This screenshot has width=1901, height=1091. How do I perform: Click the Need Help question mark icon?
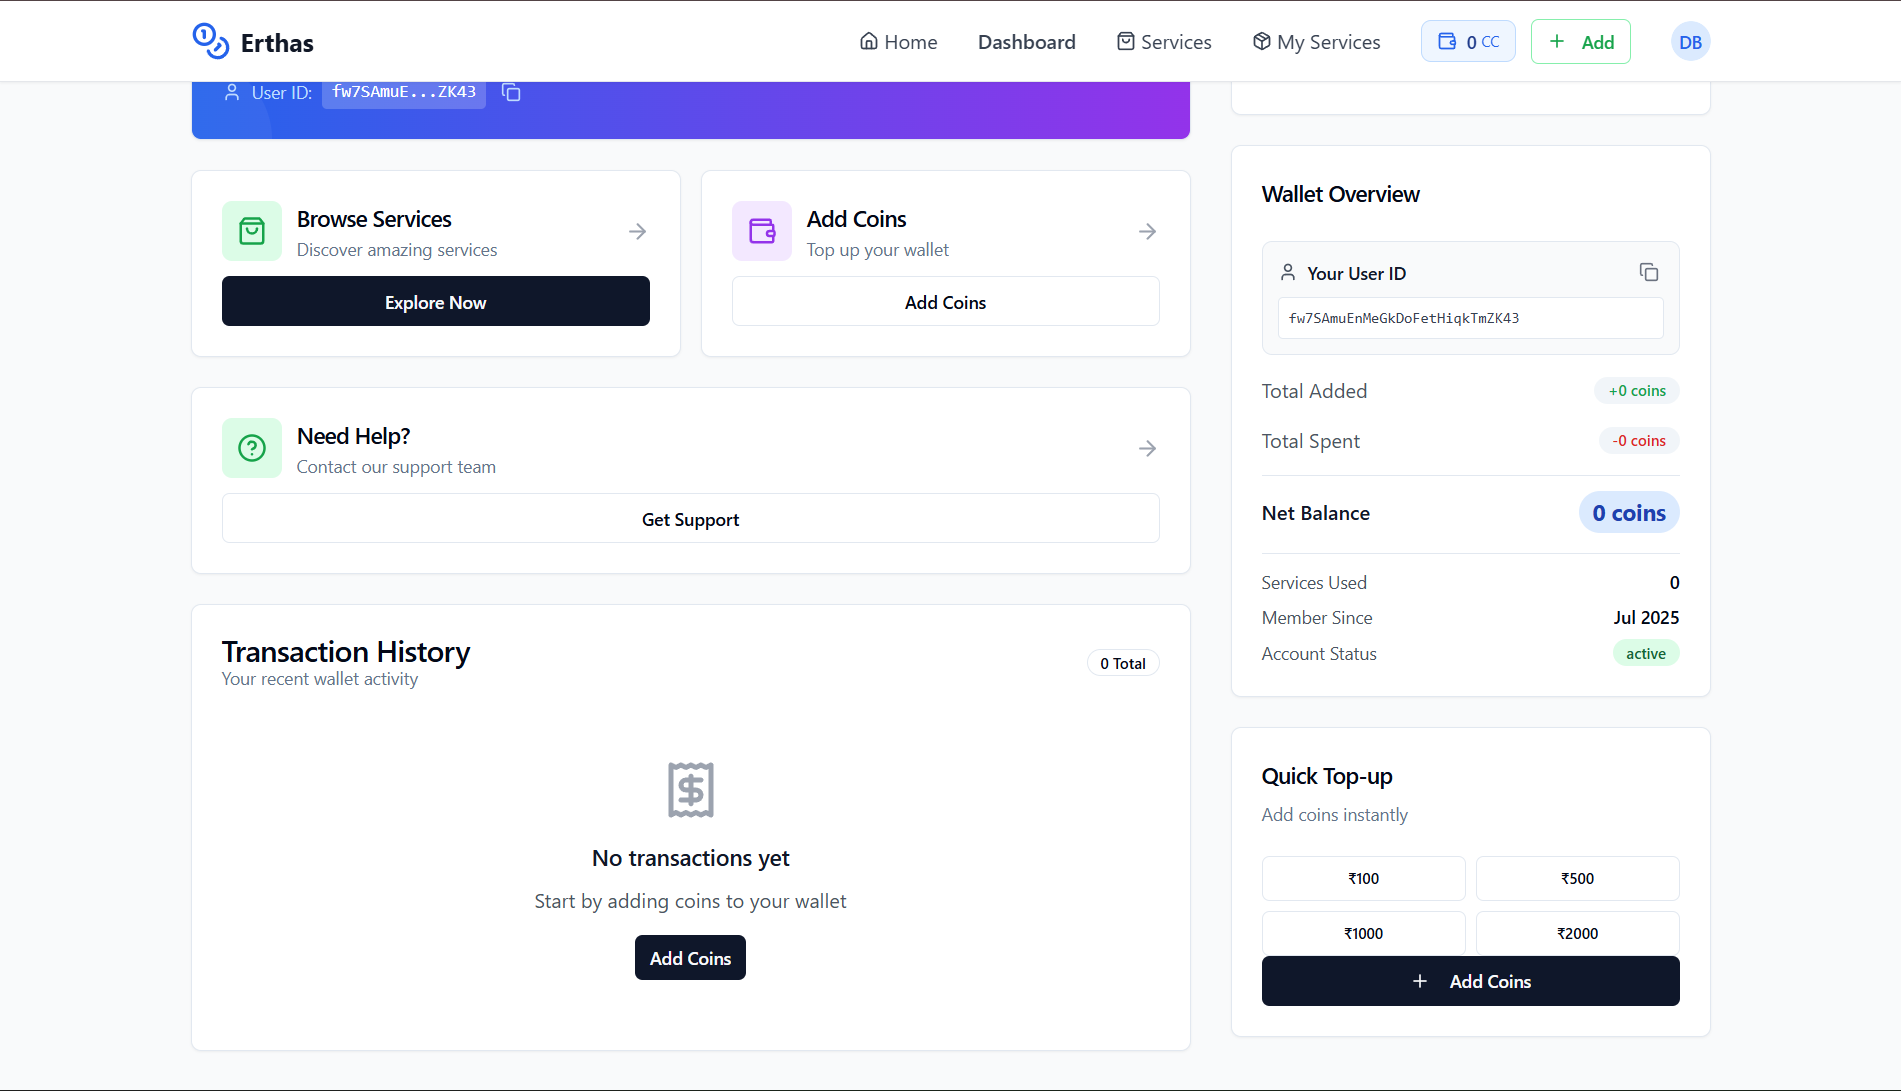[252, 448]
